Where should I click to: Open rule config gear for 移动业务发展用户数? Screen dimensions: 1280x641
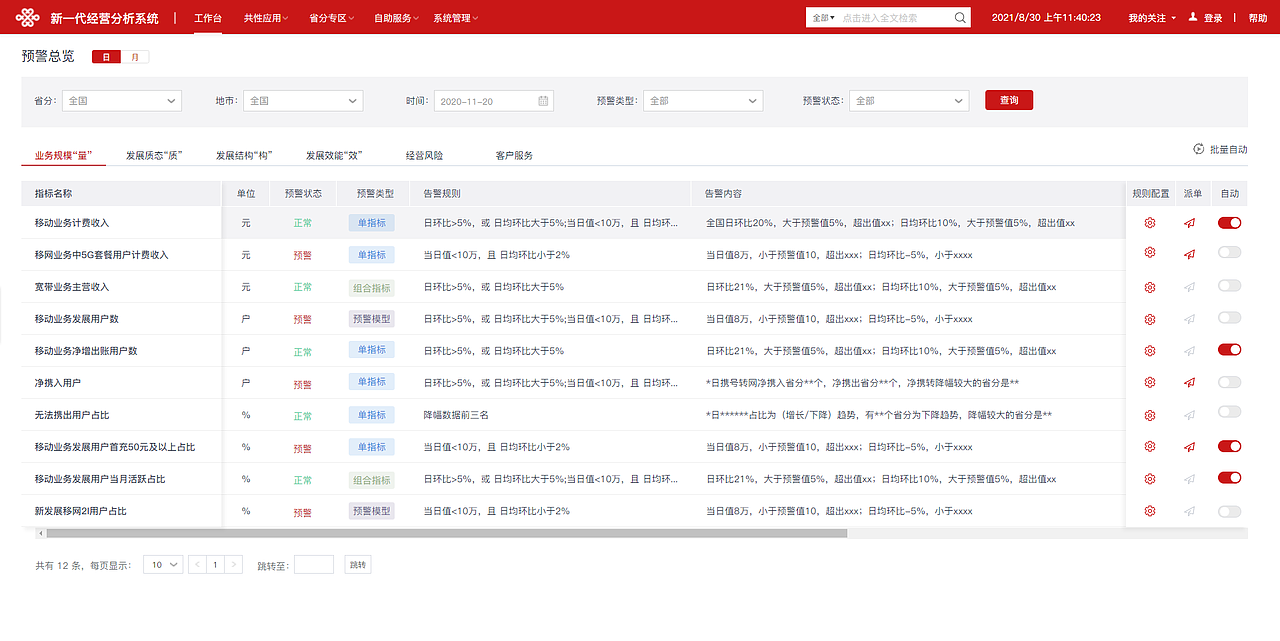(1150, 319)
